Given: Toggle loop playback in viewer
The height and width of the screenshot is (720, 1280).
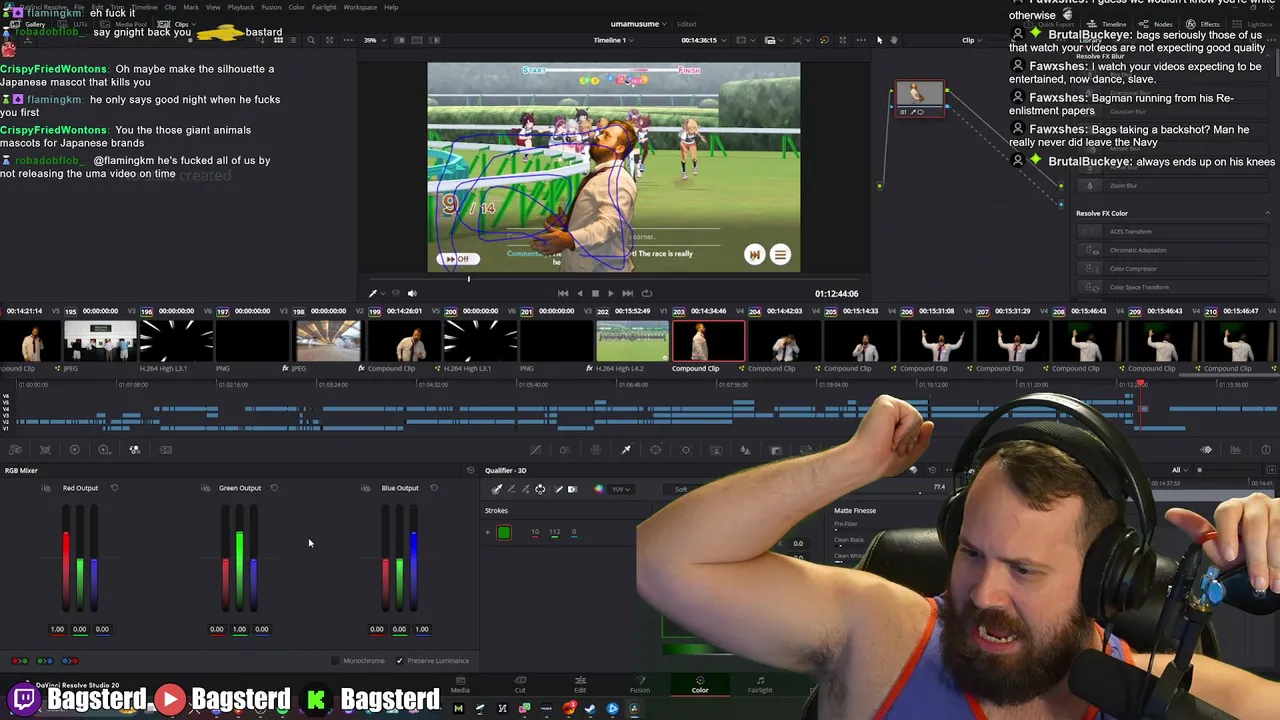Looking at the screenshot, I should click(x=647, y=293).
